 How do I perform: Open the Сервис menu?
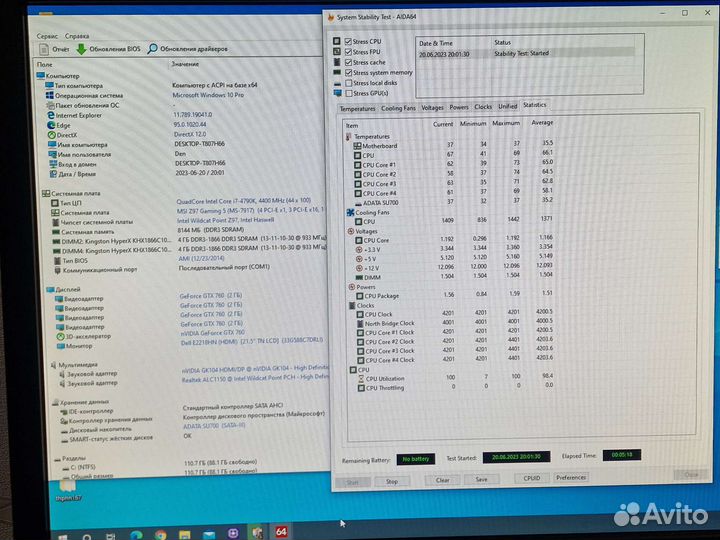47,36
